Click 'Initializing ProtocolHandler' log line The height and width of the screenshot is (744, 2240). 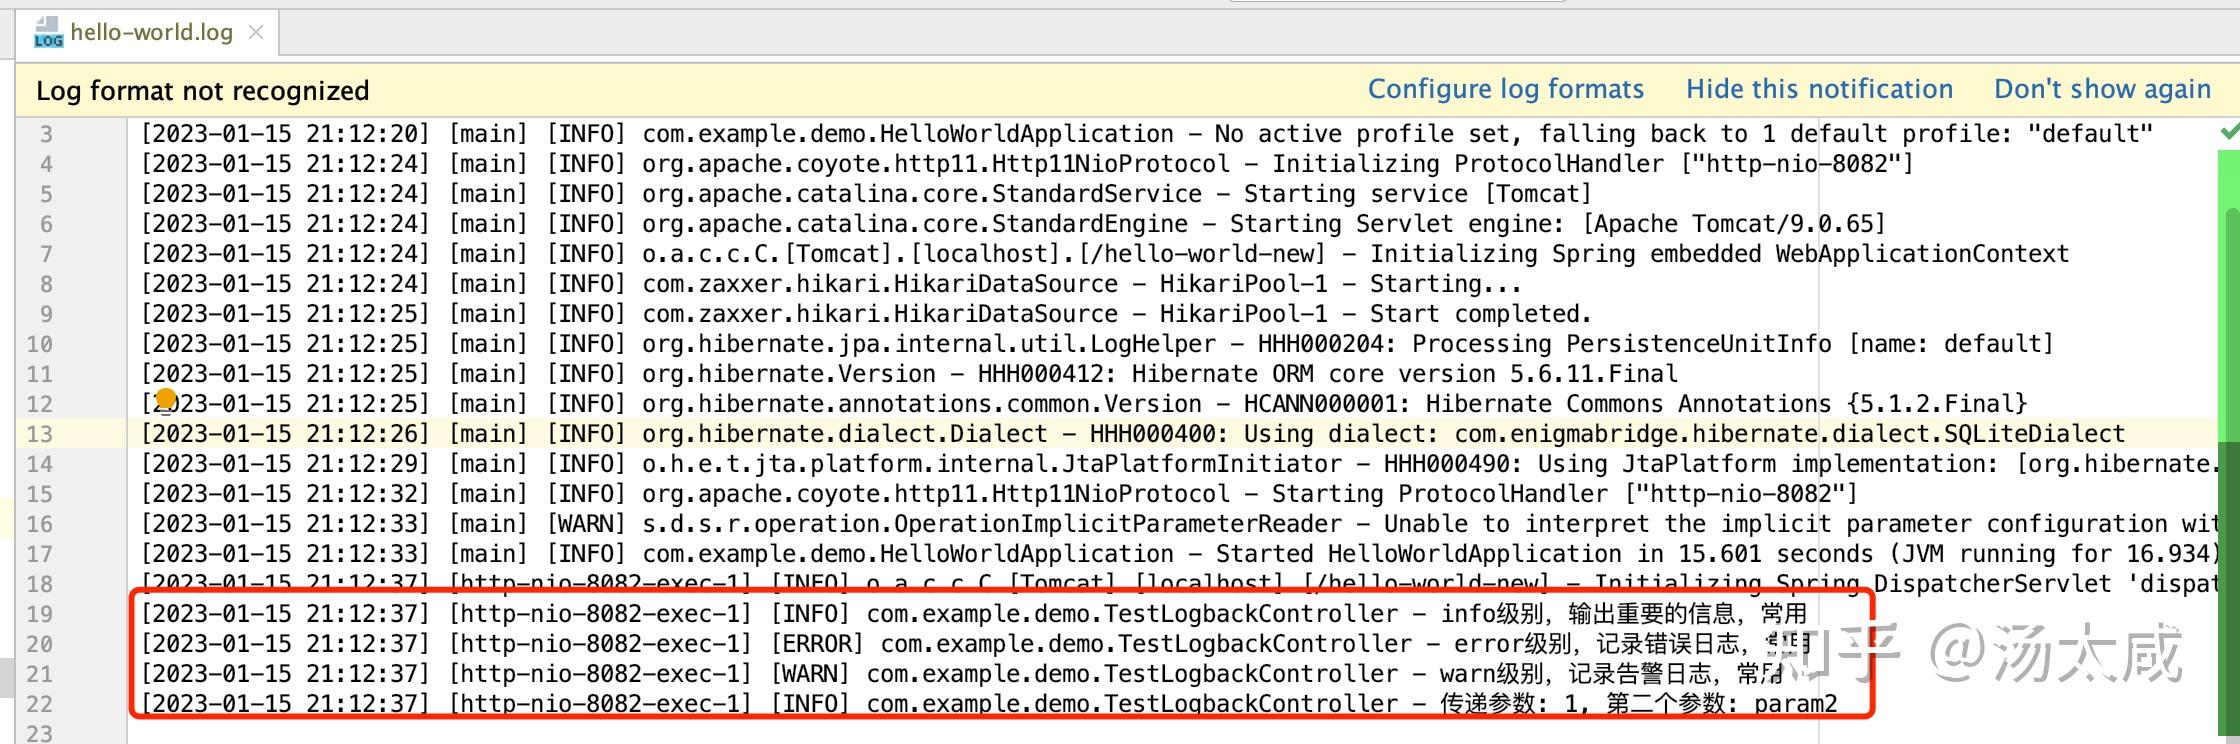coord(1026,164)
